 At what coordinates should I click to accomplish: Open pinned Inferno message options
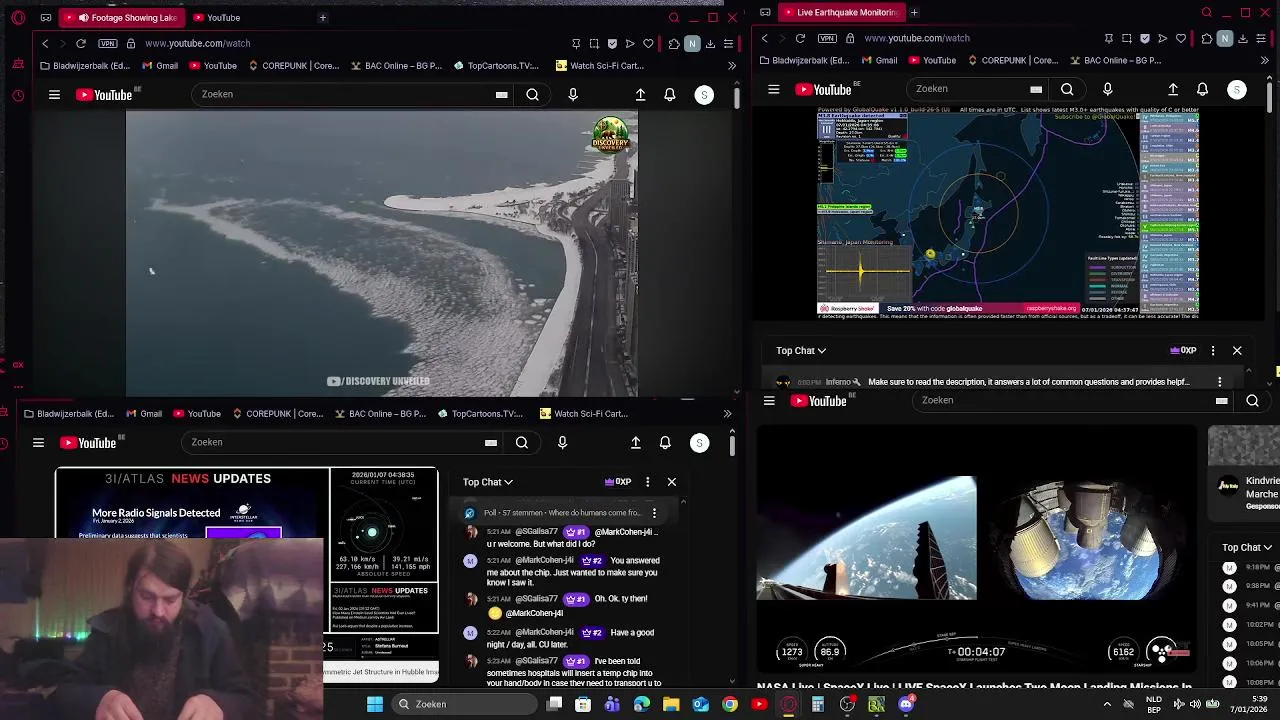1220,381
